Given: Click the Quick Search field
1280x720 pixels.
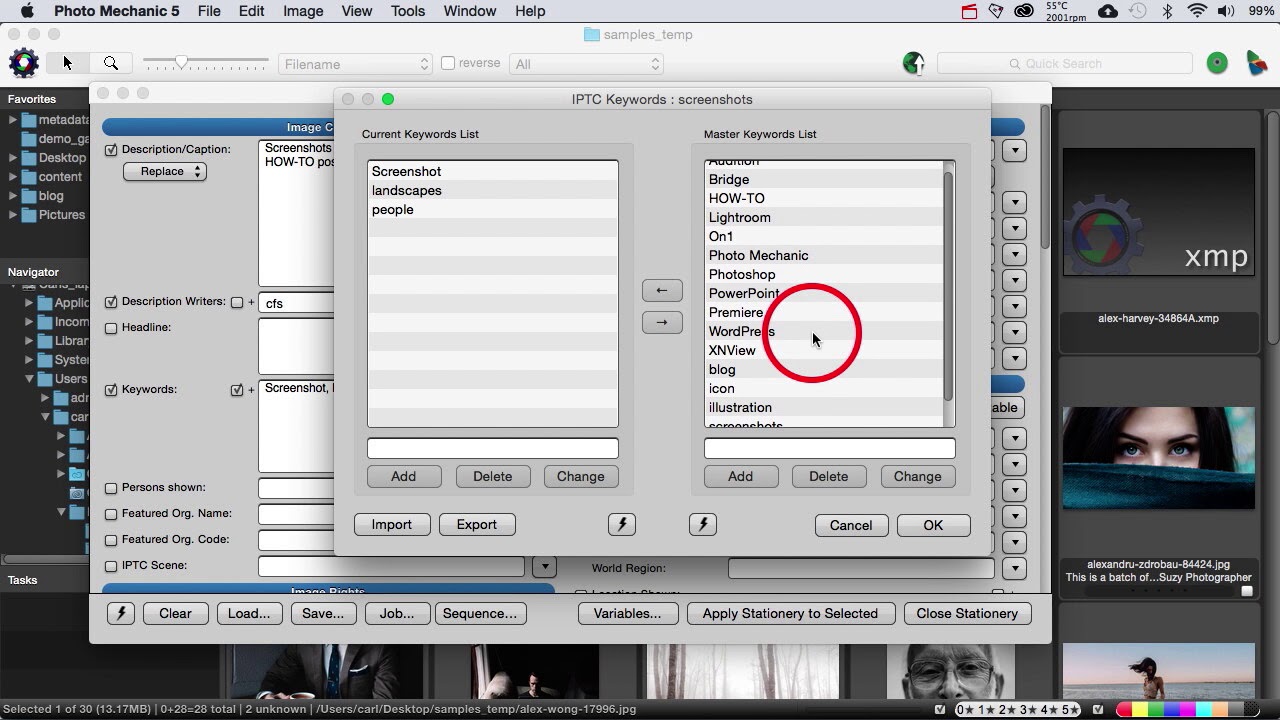Looking at the screenshot, I should click(x=1065, y=63).
